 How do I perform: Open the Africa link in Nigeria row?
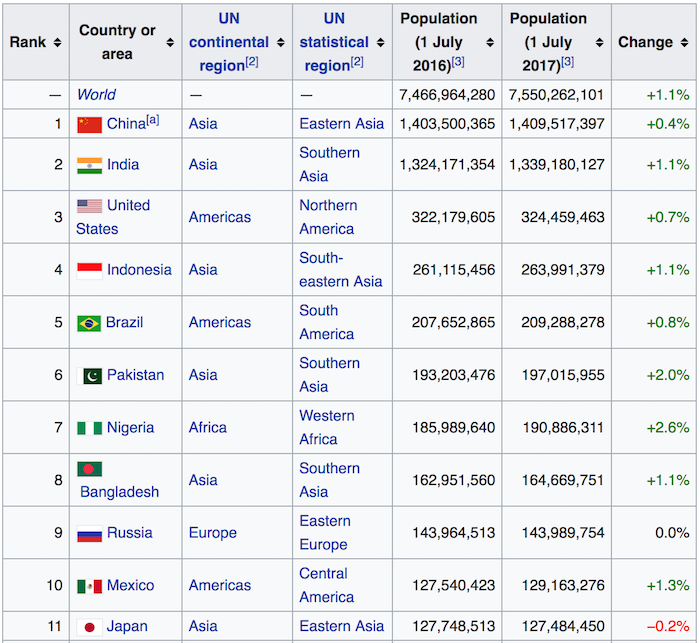pyautogui.click(x=208, y=428)
